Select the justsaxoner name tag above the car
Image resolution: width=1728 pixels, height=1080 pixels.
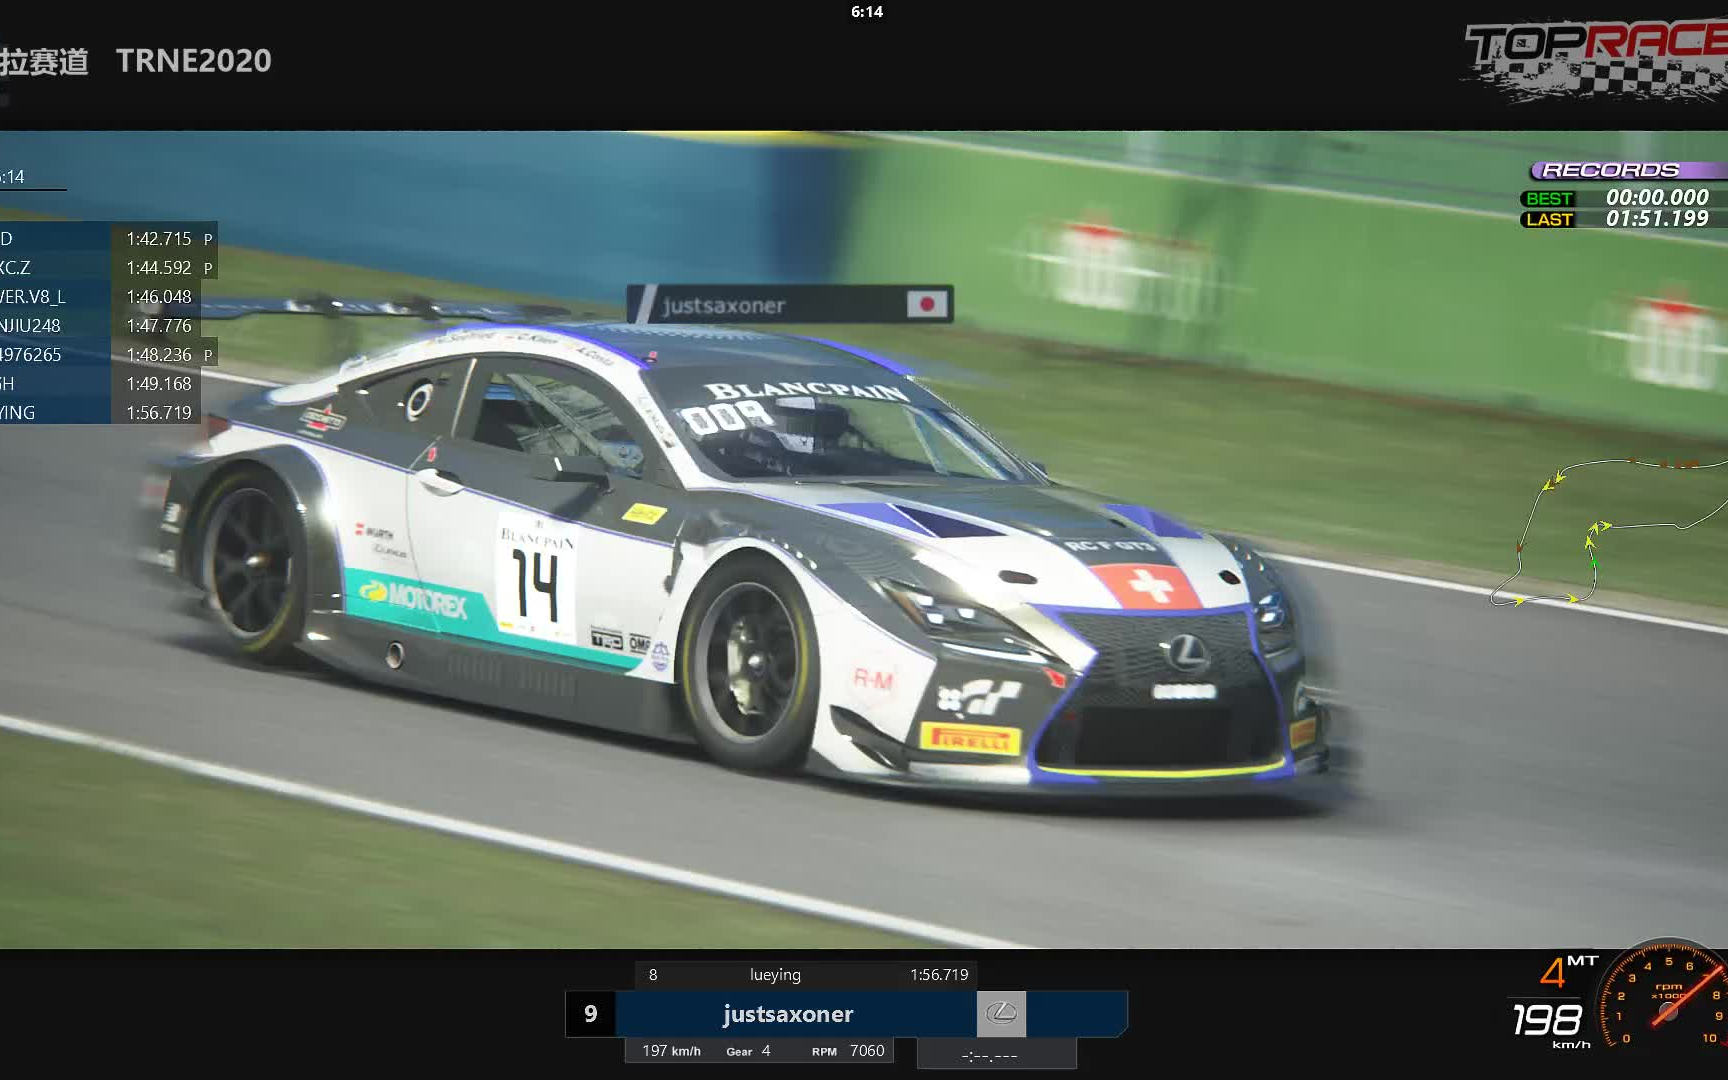point(790,304)
